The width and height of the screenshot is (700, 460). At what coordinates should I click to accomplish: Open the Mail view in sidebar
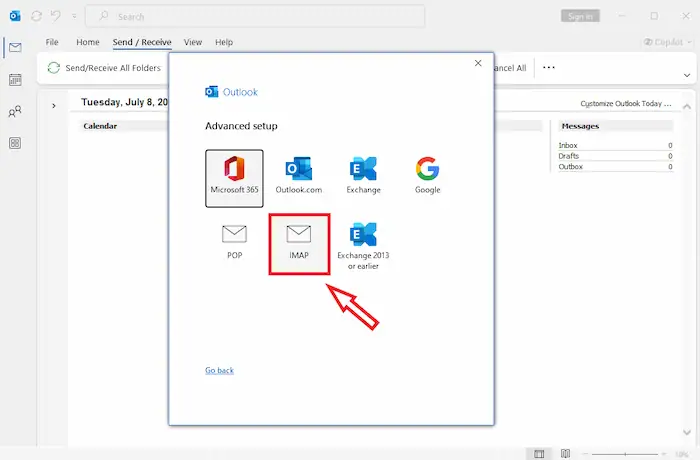(x=15, y=48)
